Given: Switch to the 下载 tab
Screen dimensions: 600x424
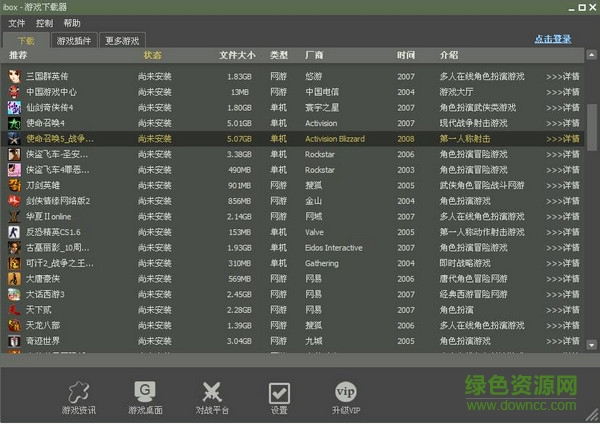Looking at the screenshot, I should (x=26, y=40).
